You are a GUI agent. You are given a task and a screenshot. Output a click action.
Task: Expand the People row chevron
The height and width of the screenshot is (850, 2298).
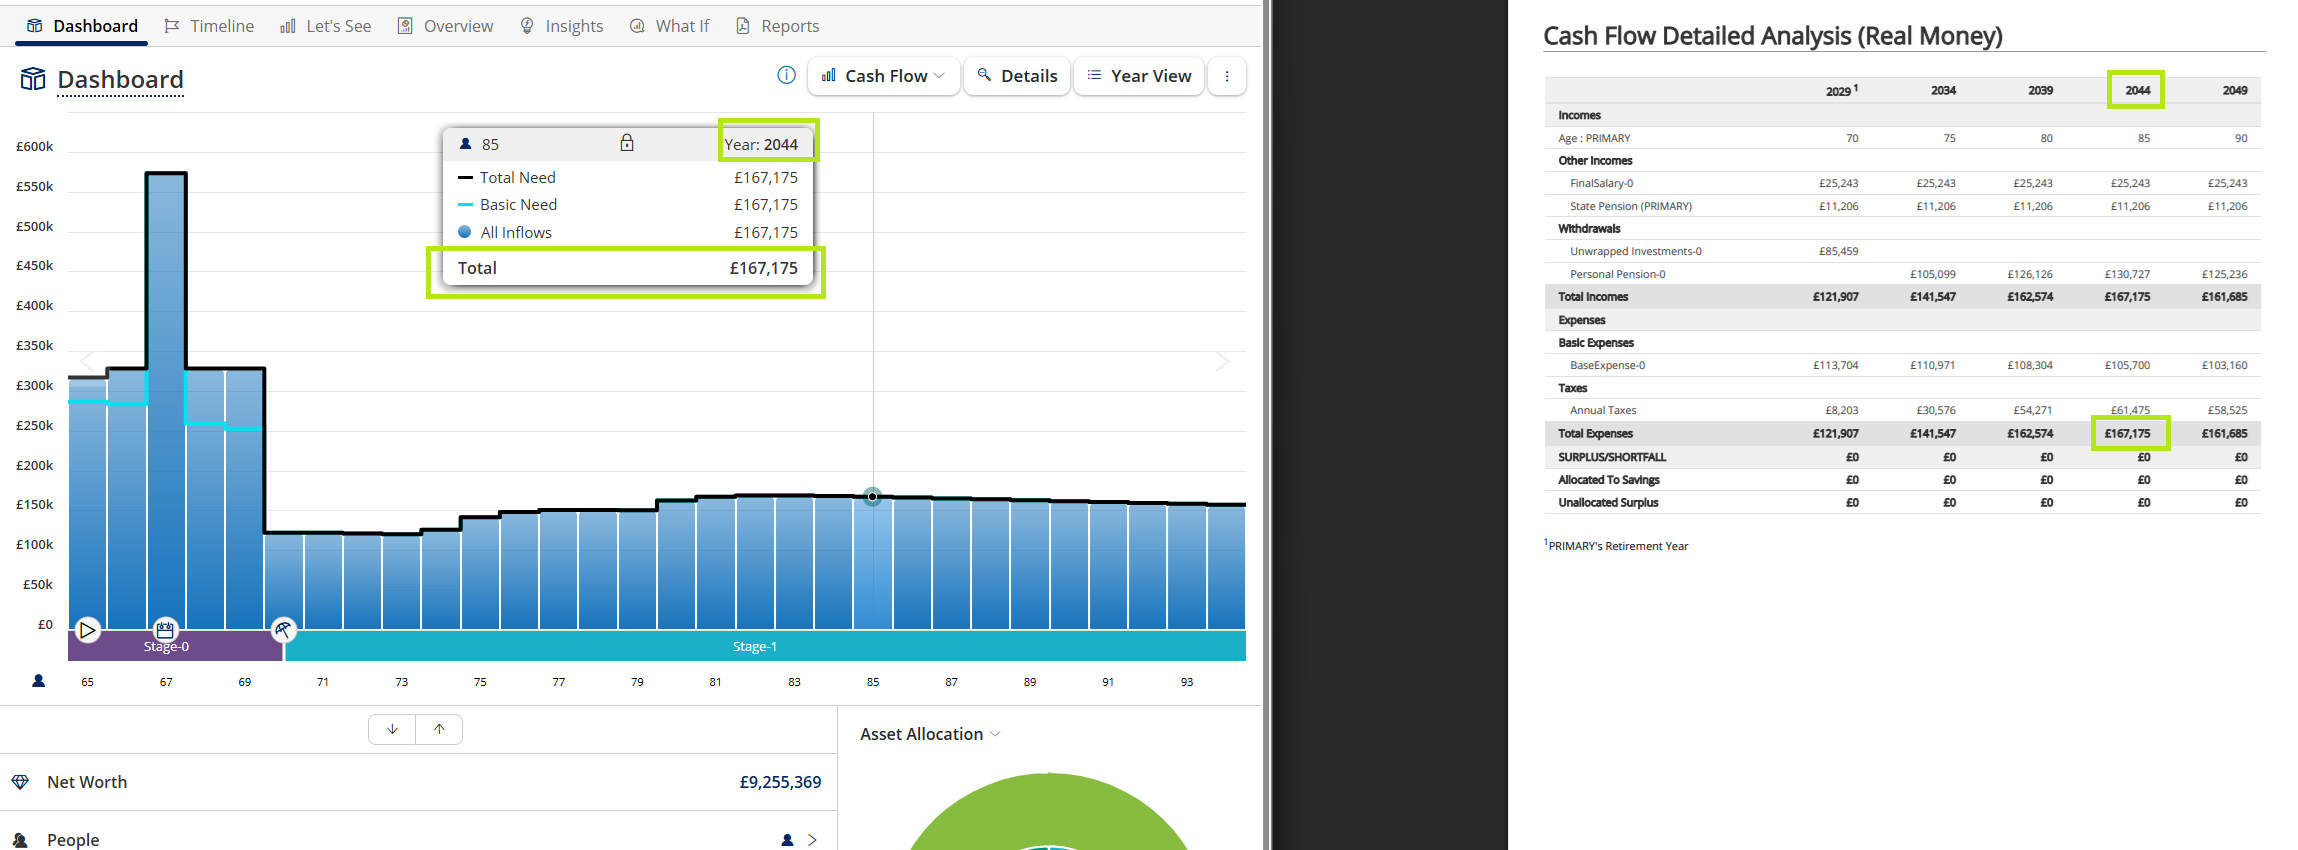point(812,840)
